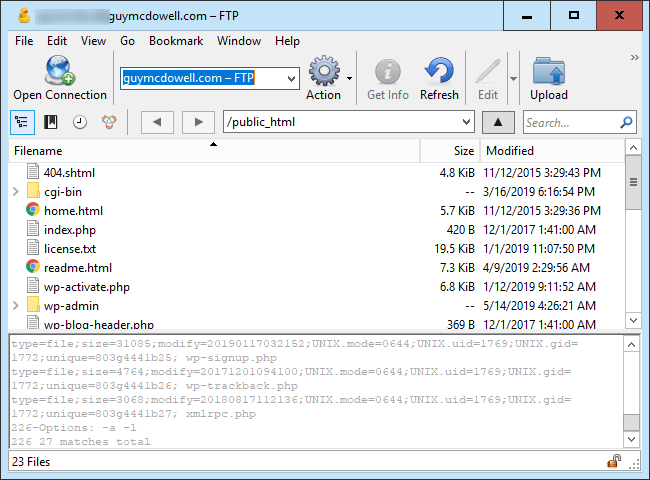Click the document icon beside 404.shtml

tap(33, 172)
